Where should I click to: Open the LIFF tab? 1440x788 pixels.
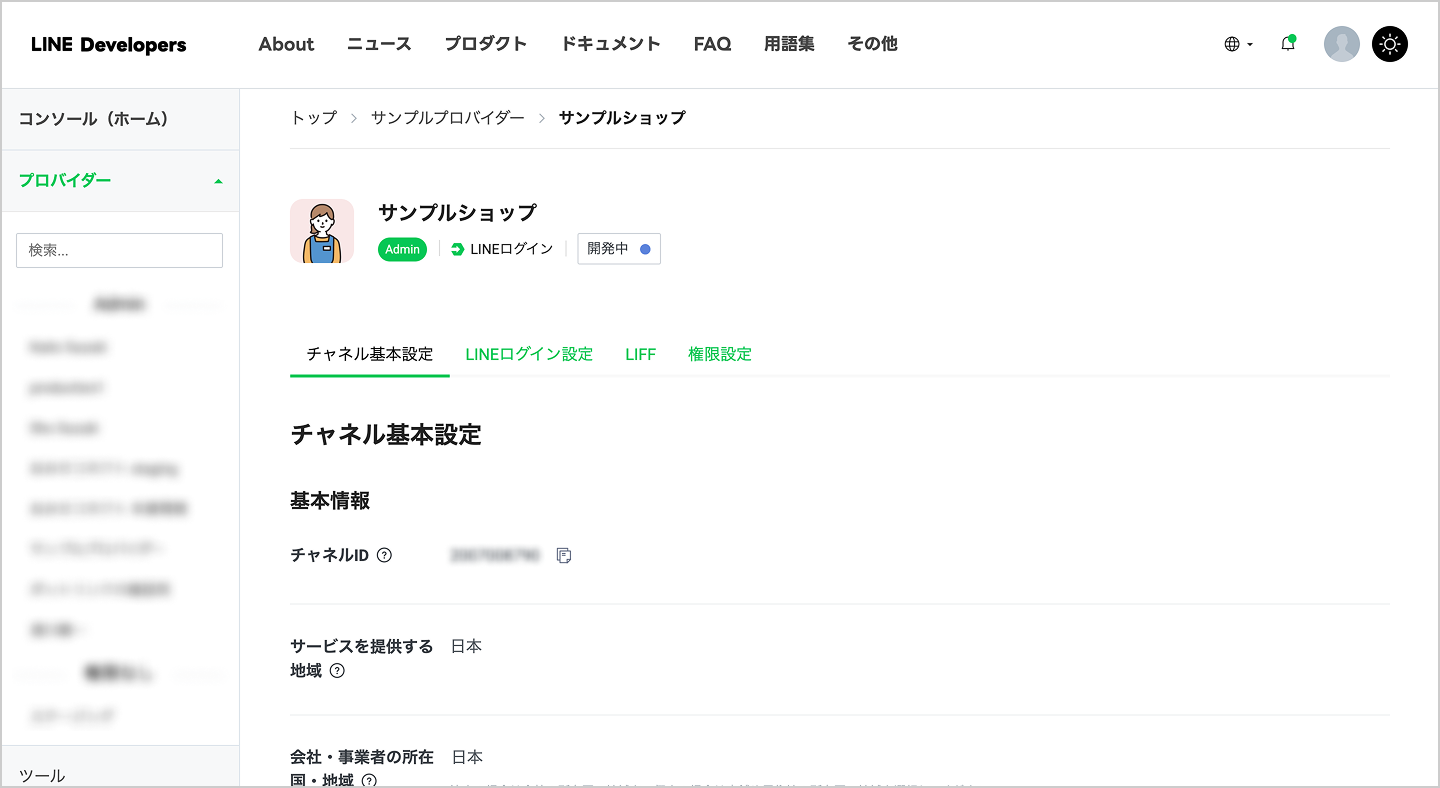[x=640, y=353]
